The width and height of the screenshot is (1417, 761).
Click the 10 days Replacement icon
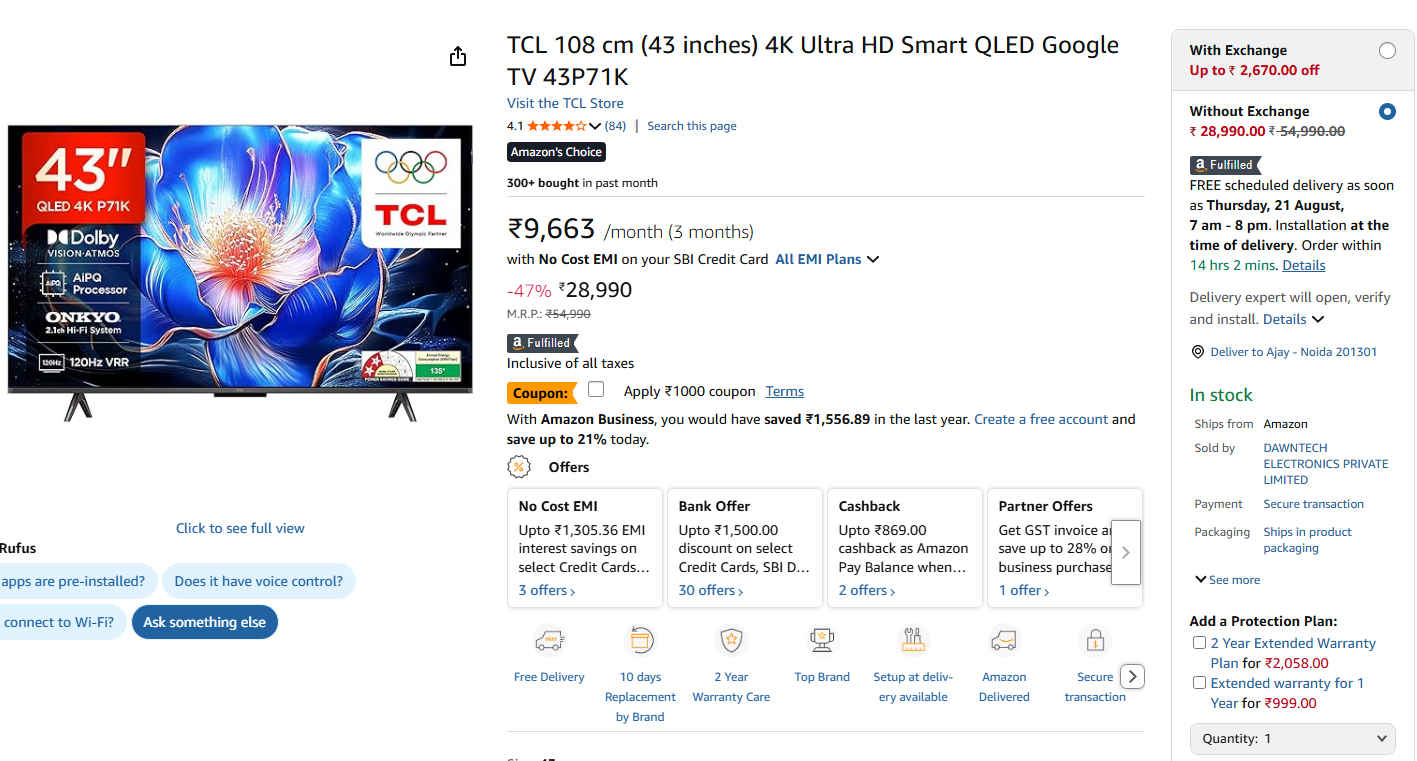[640, 641]
